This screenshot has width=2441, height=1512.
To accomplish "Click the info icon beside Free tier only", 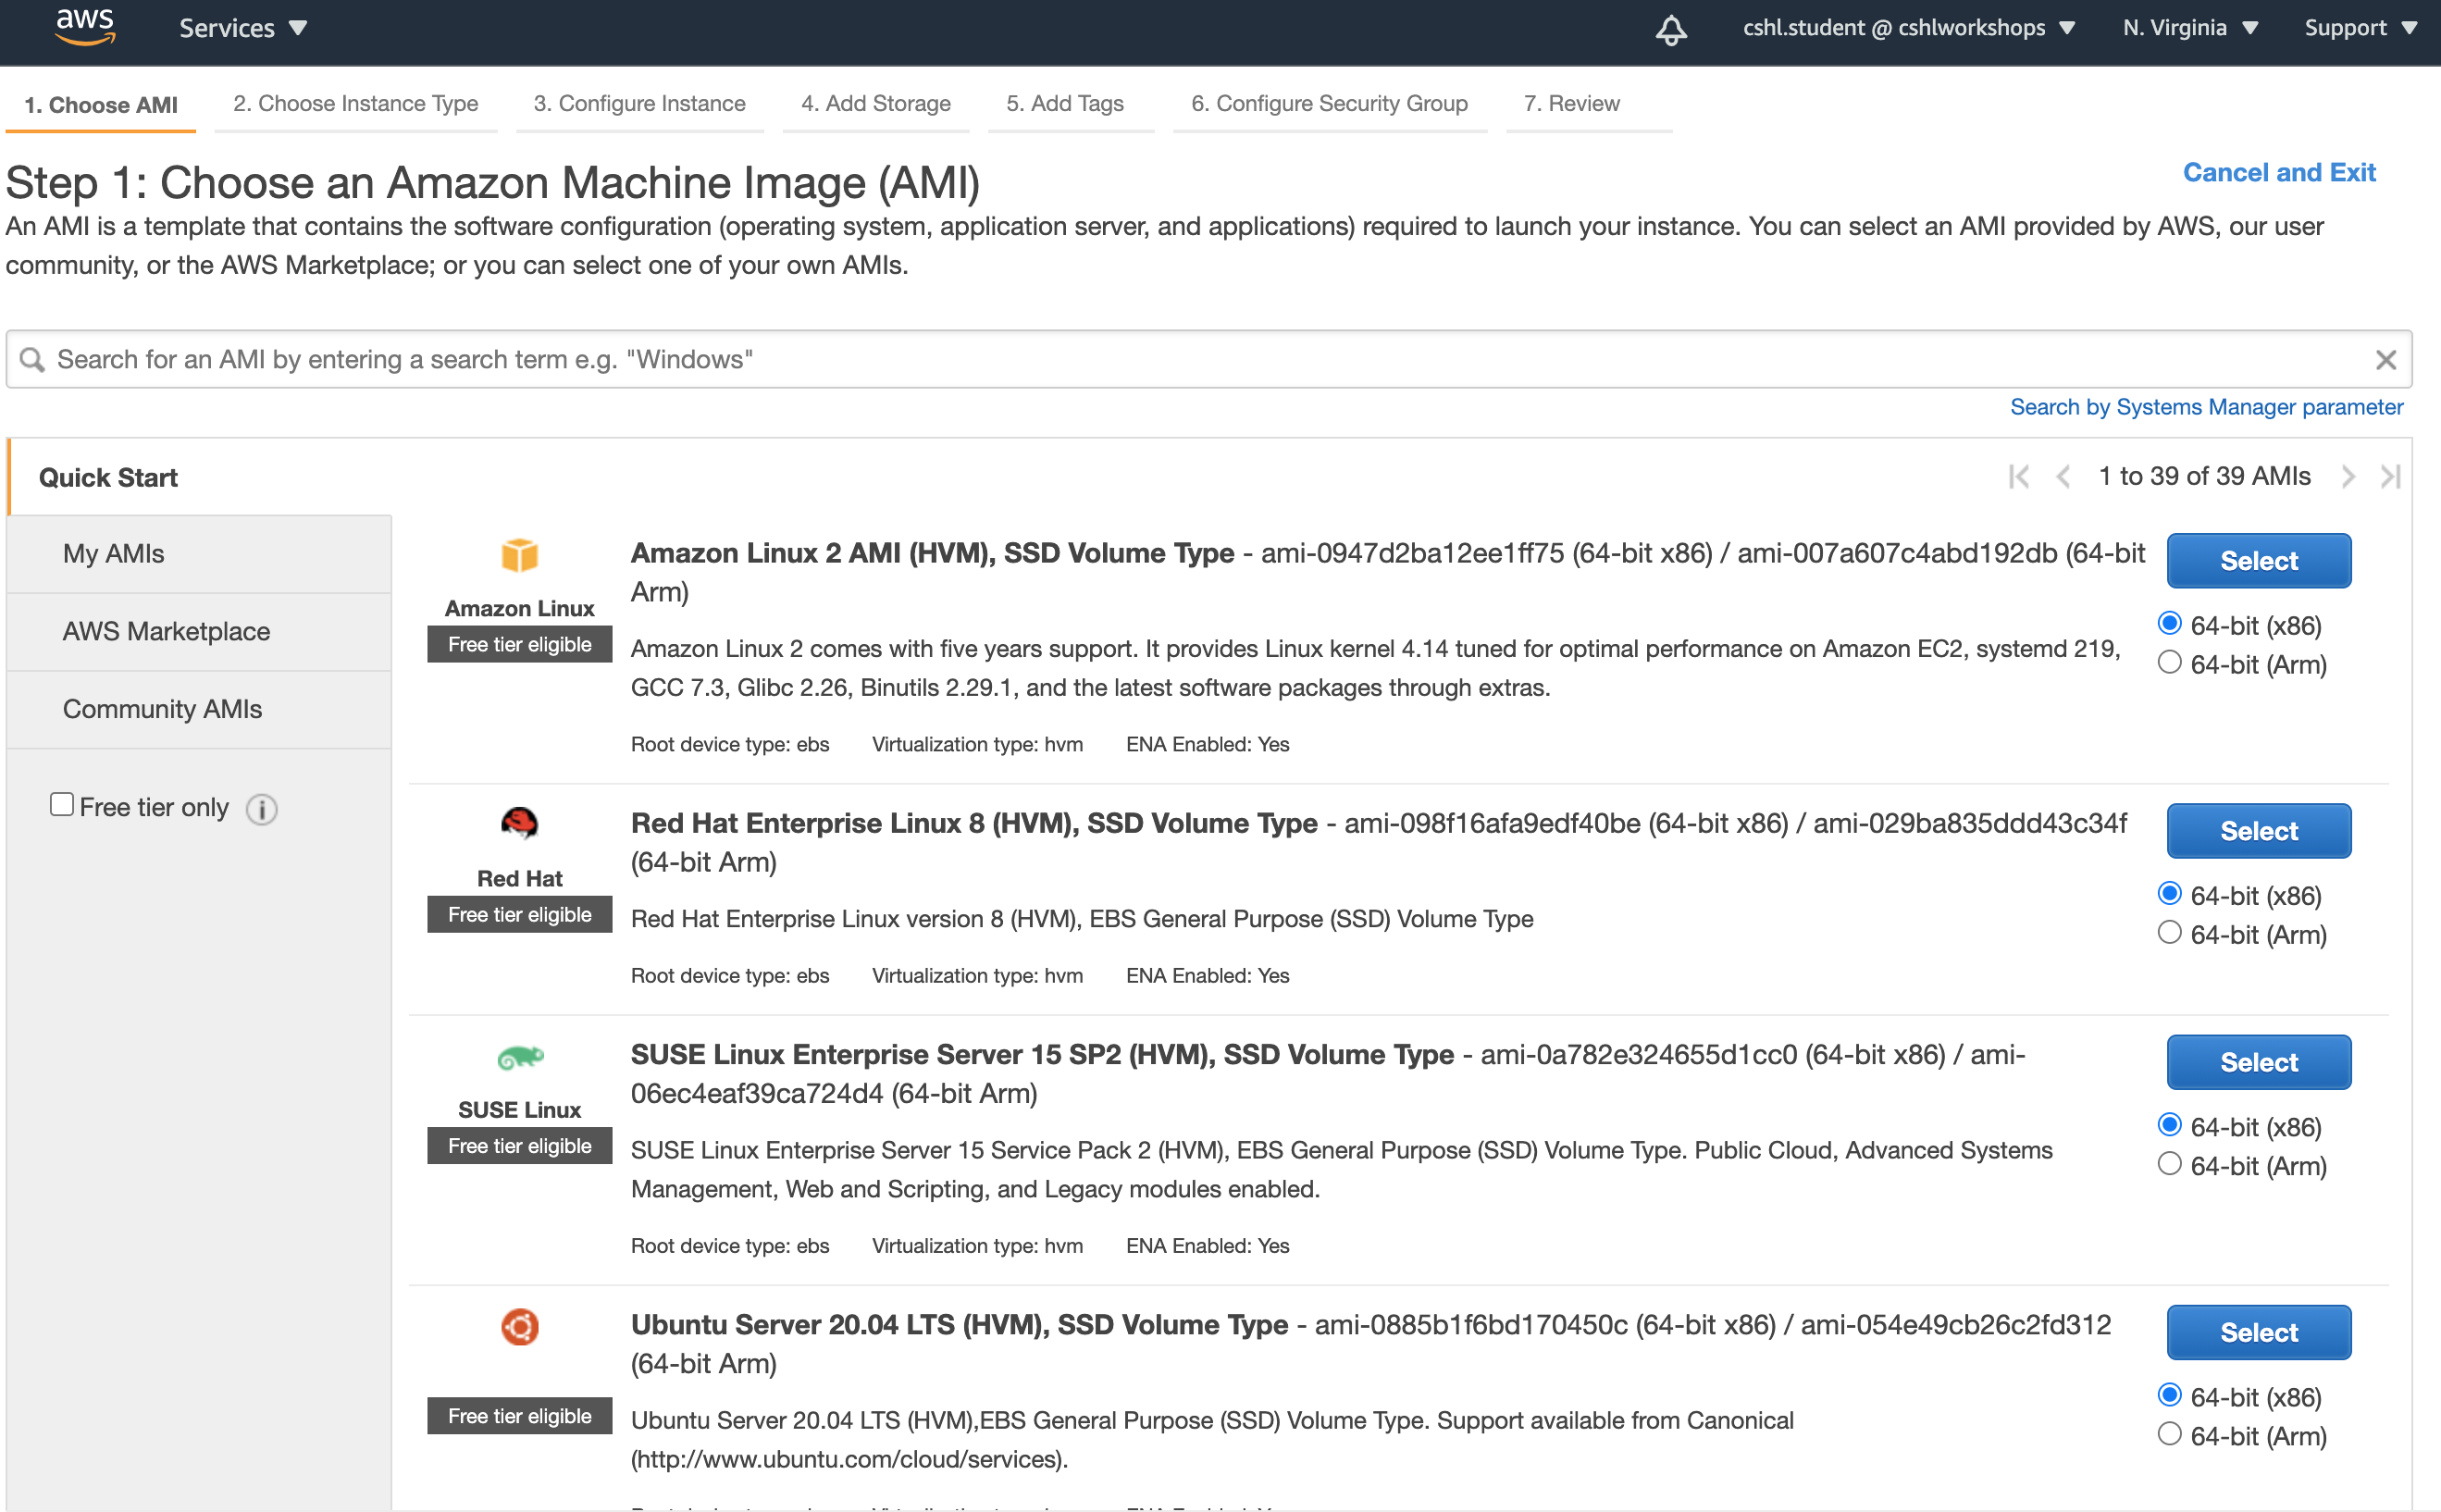I will [261, 809].
